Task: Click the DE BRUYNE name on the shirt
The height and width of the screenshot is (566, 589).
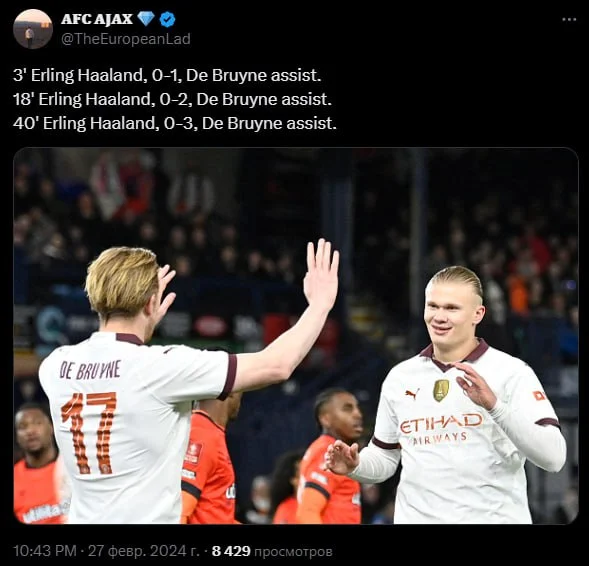Action: click(90, 370)
